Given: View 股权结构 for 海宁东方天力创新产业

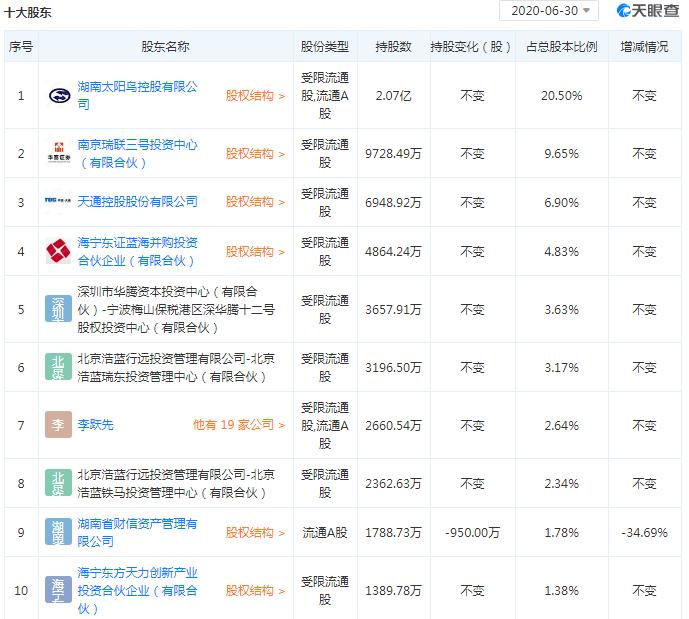Looking at the screenshot, I should (255, 591).
